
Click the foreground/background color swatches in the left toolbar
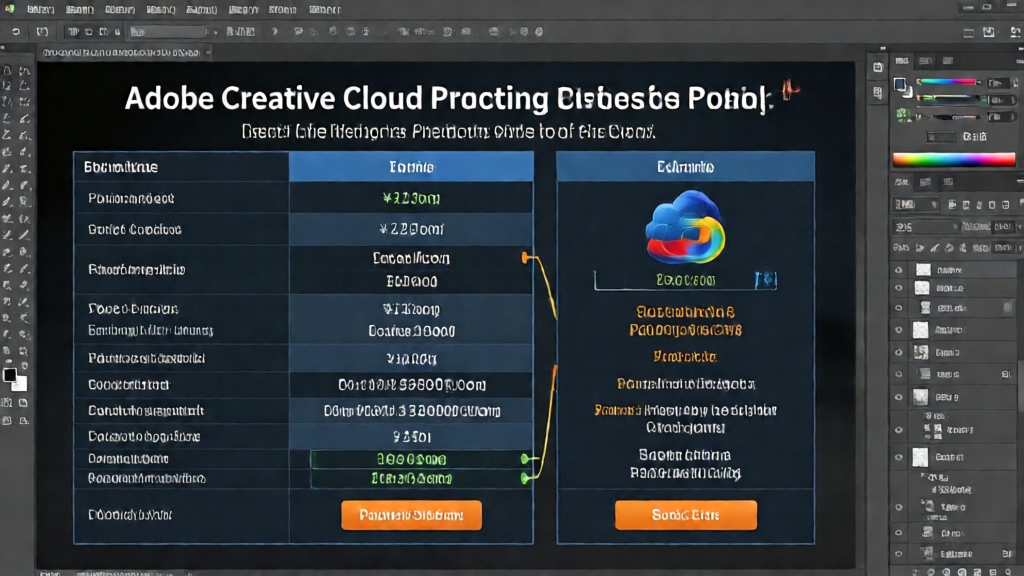(14, 379)
